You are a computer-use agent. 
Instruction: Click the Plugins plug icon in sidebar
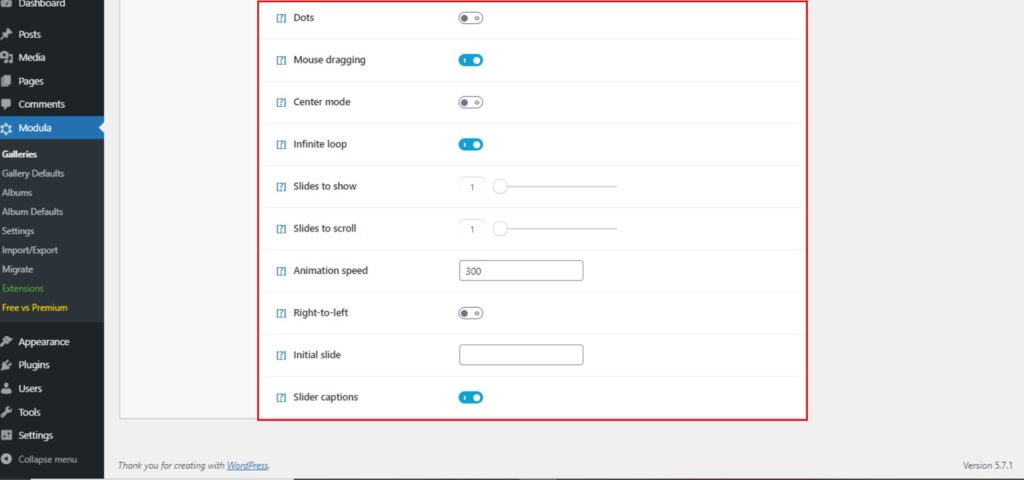[7, 365]
